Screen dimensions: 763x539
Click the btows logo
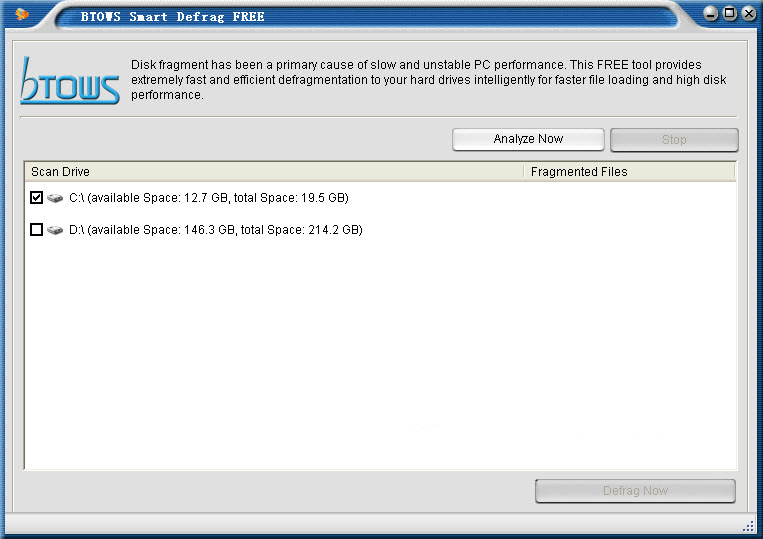point(70,81)
